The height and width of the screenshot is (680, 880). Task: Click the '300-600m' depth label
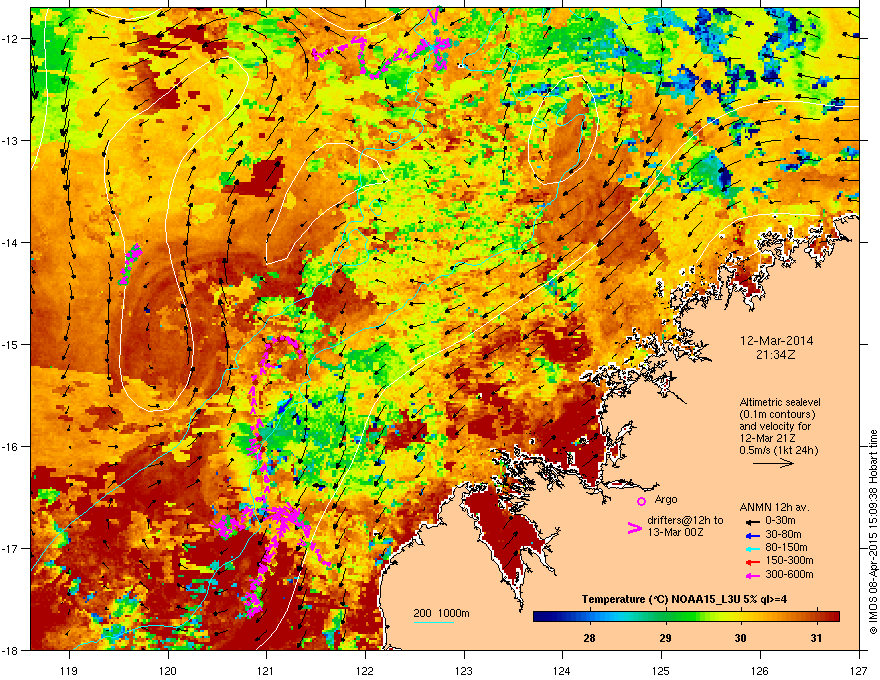[789, 575]
